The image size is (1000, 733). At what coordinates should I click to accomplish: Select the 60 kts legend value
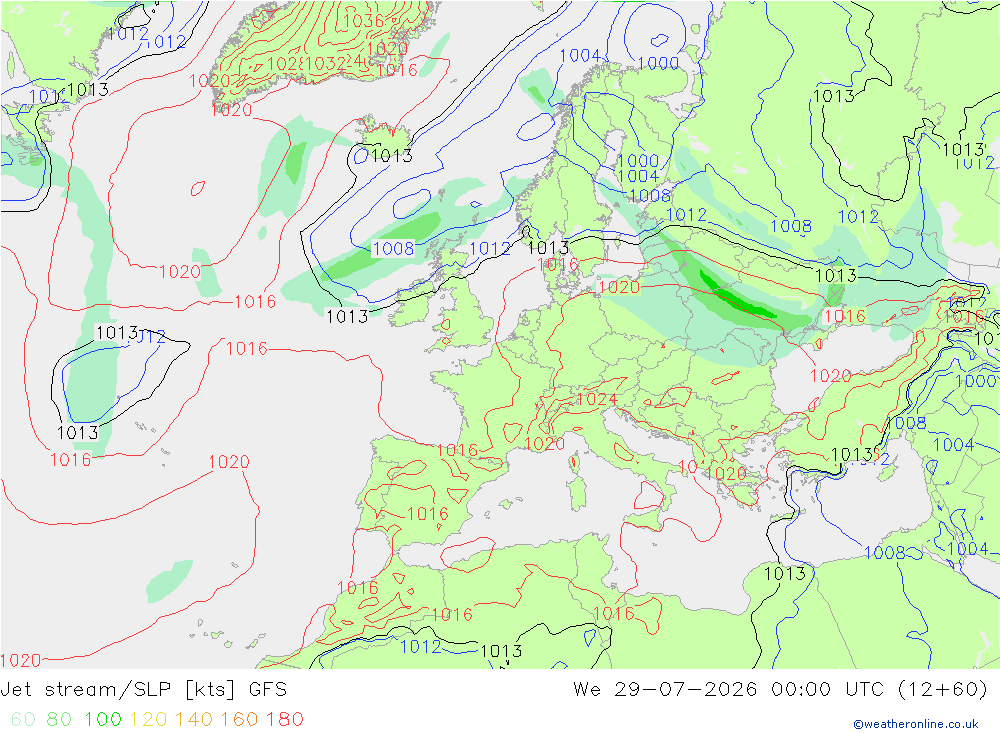pyautogui.click(x=23, y=719)
